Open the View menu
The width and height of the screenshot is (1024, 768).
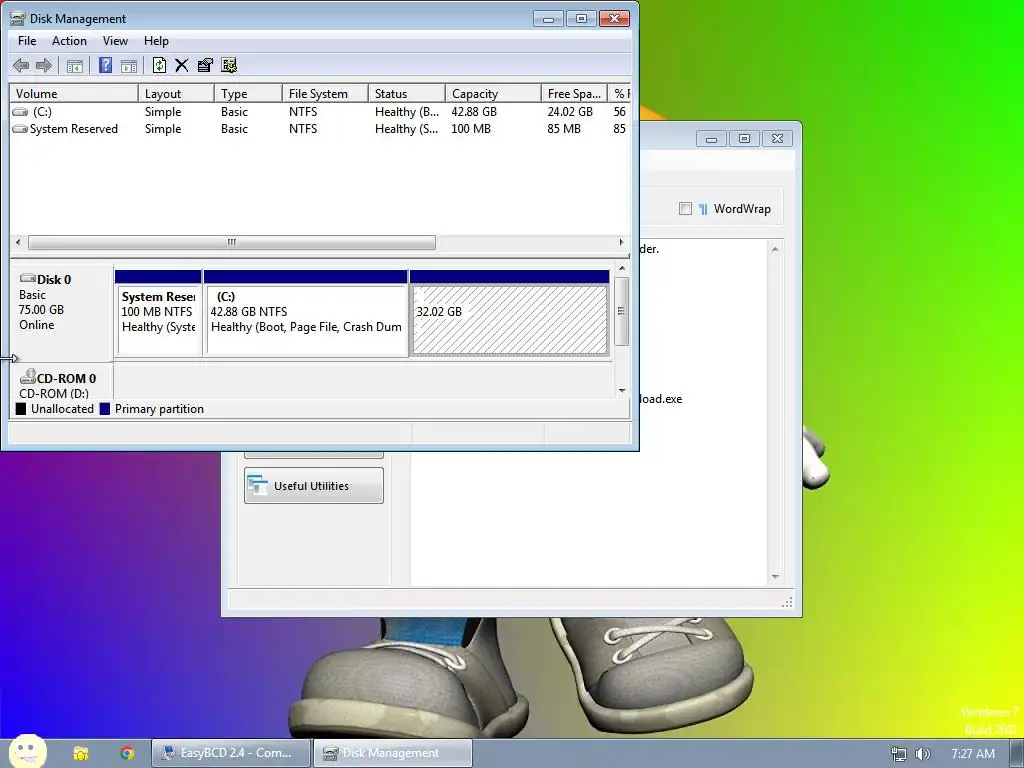115,40
